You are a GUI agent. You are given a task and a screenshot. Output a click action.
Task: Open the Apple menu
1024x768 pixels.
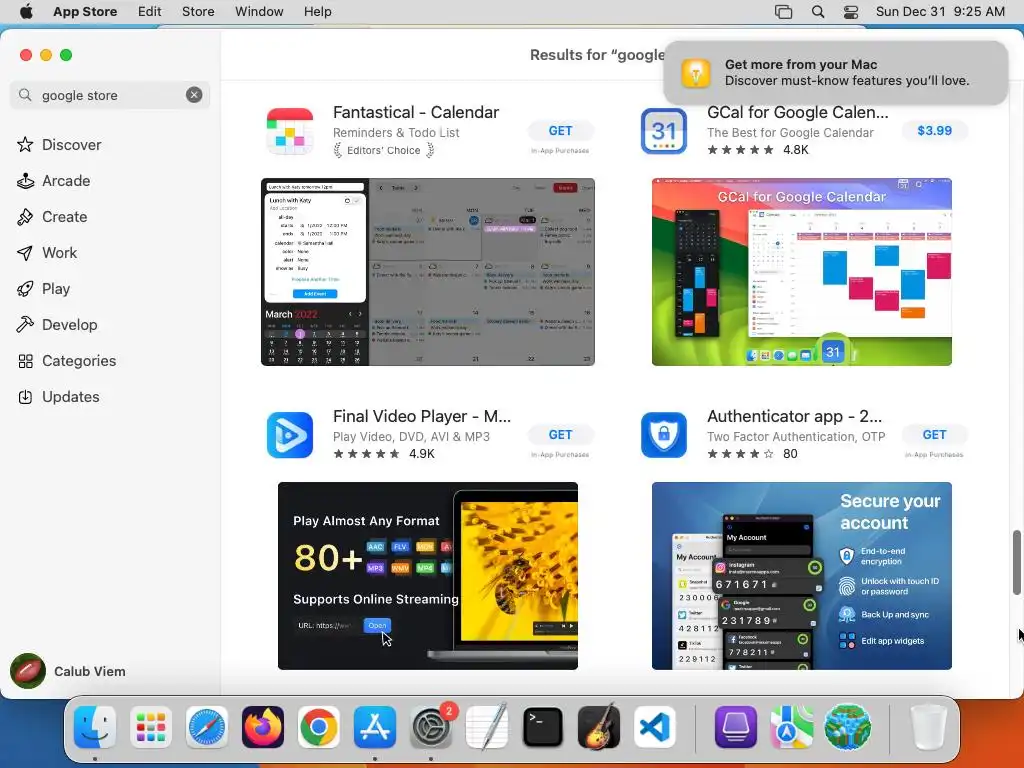pyautogui.click(x=26, y=12)
